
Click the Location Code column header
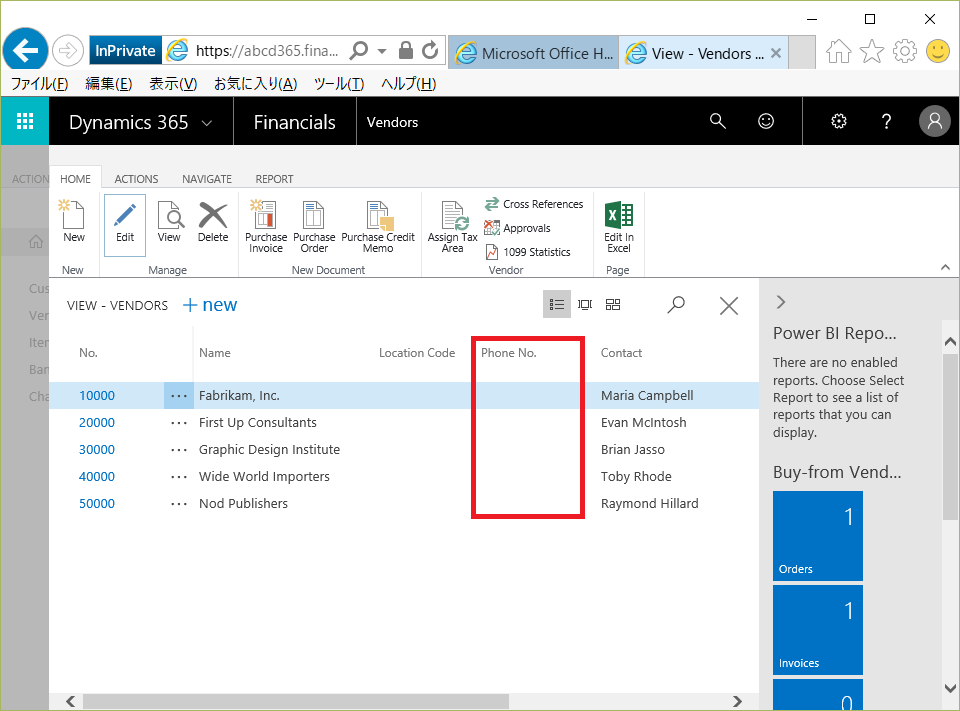[417, 353]
